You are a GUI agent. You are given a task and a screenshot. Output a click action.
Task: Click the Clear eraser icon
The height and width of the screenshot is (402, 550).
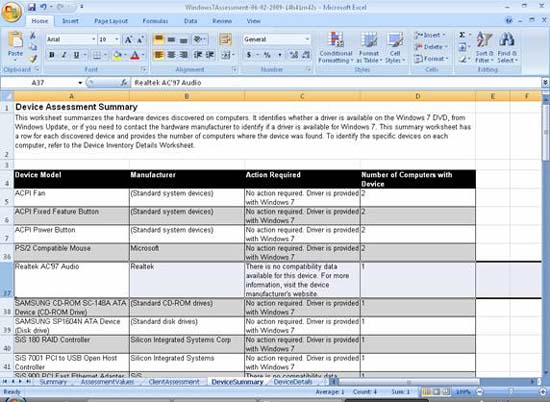[462, 59]
